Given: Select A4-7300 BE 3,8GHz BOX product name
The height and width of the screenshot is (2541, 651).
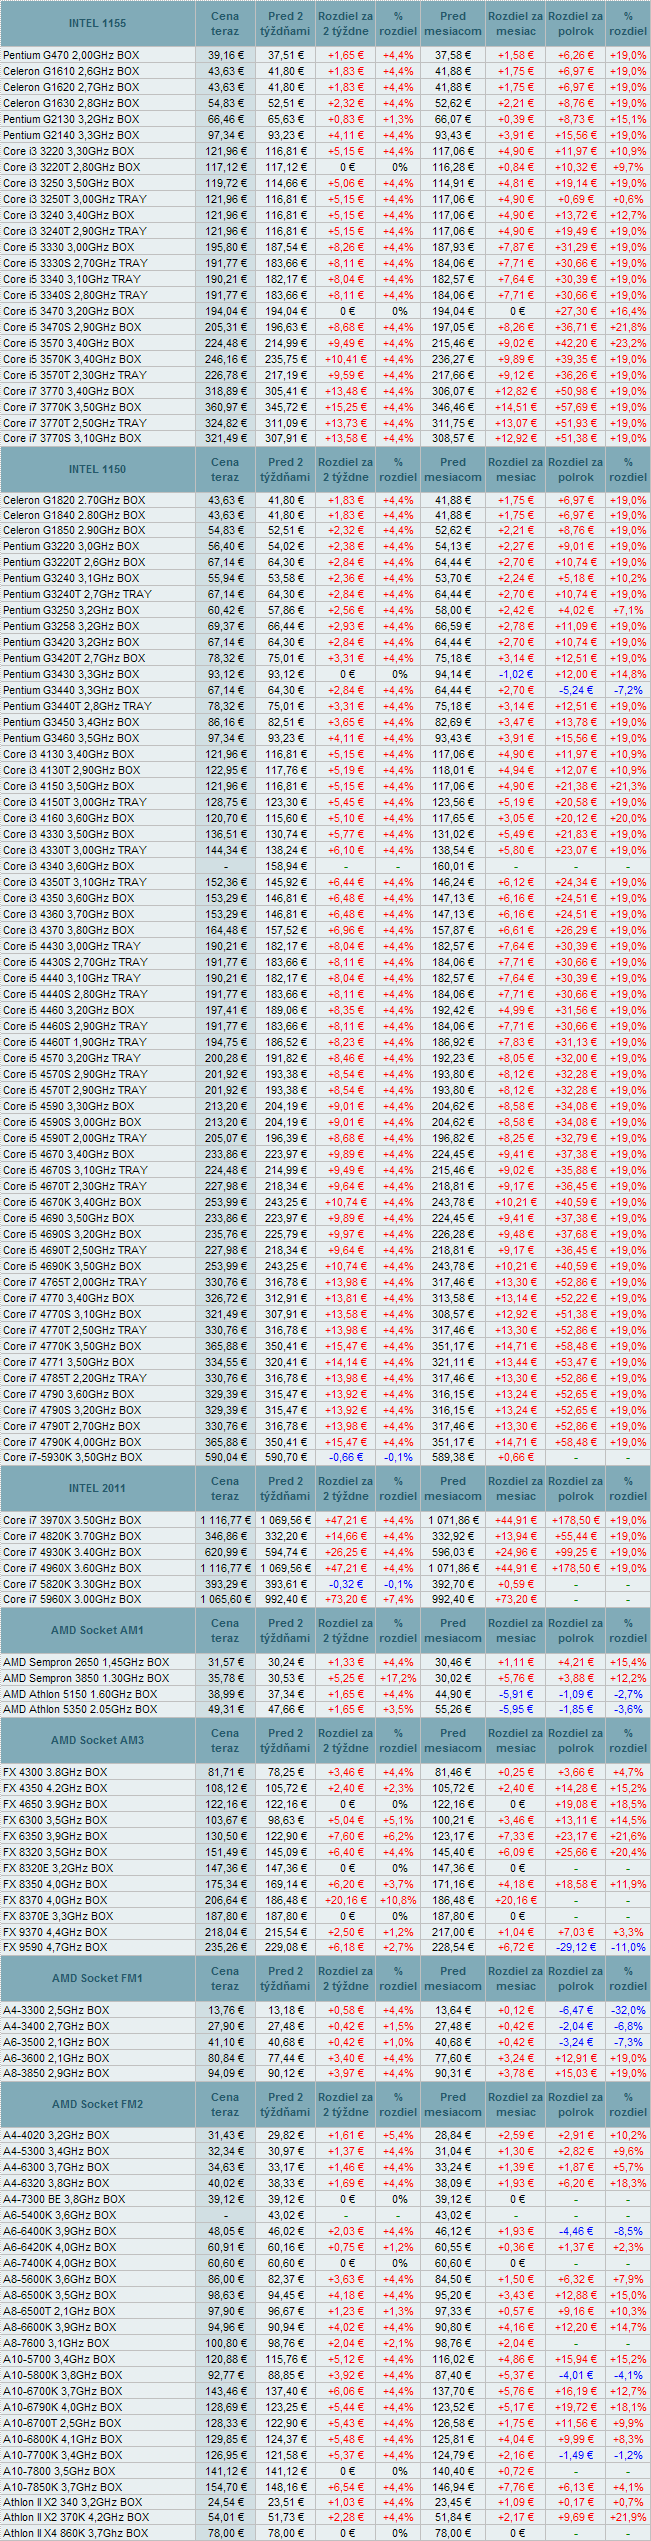Looking at the screenshot, I should pyautogui.click(x=64, y=2199).
